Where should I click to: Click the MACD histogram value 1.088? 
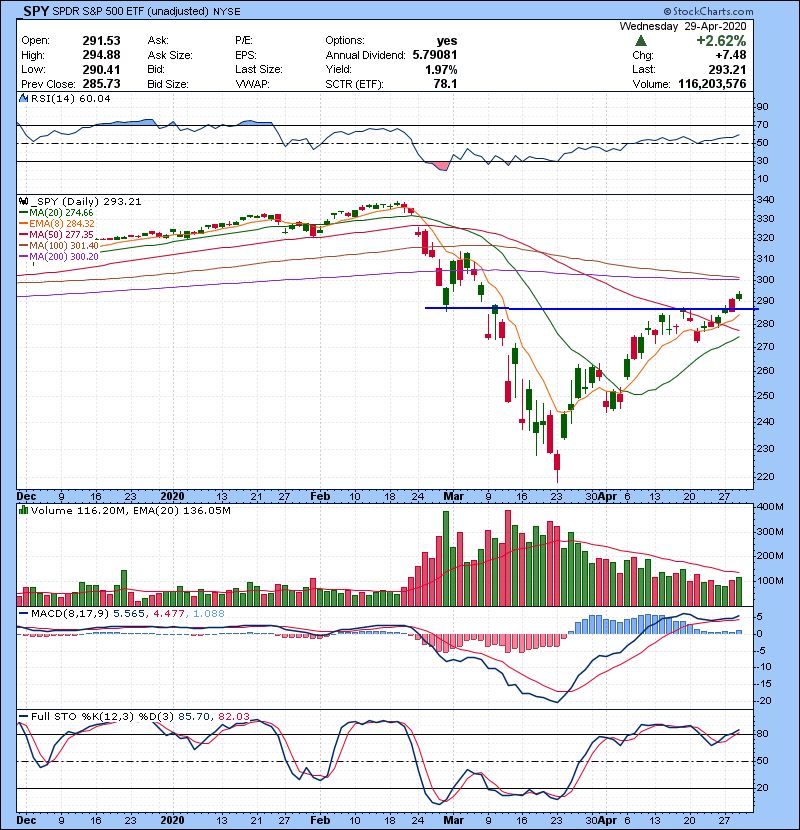209,614
